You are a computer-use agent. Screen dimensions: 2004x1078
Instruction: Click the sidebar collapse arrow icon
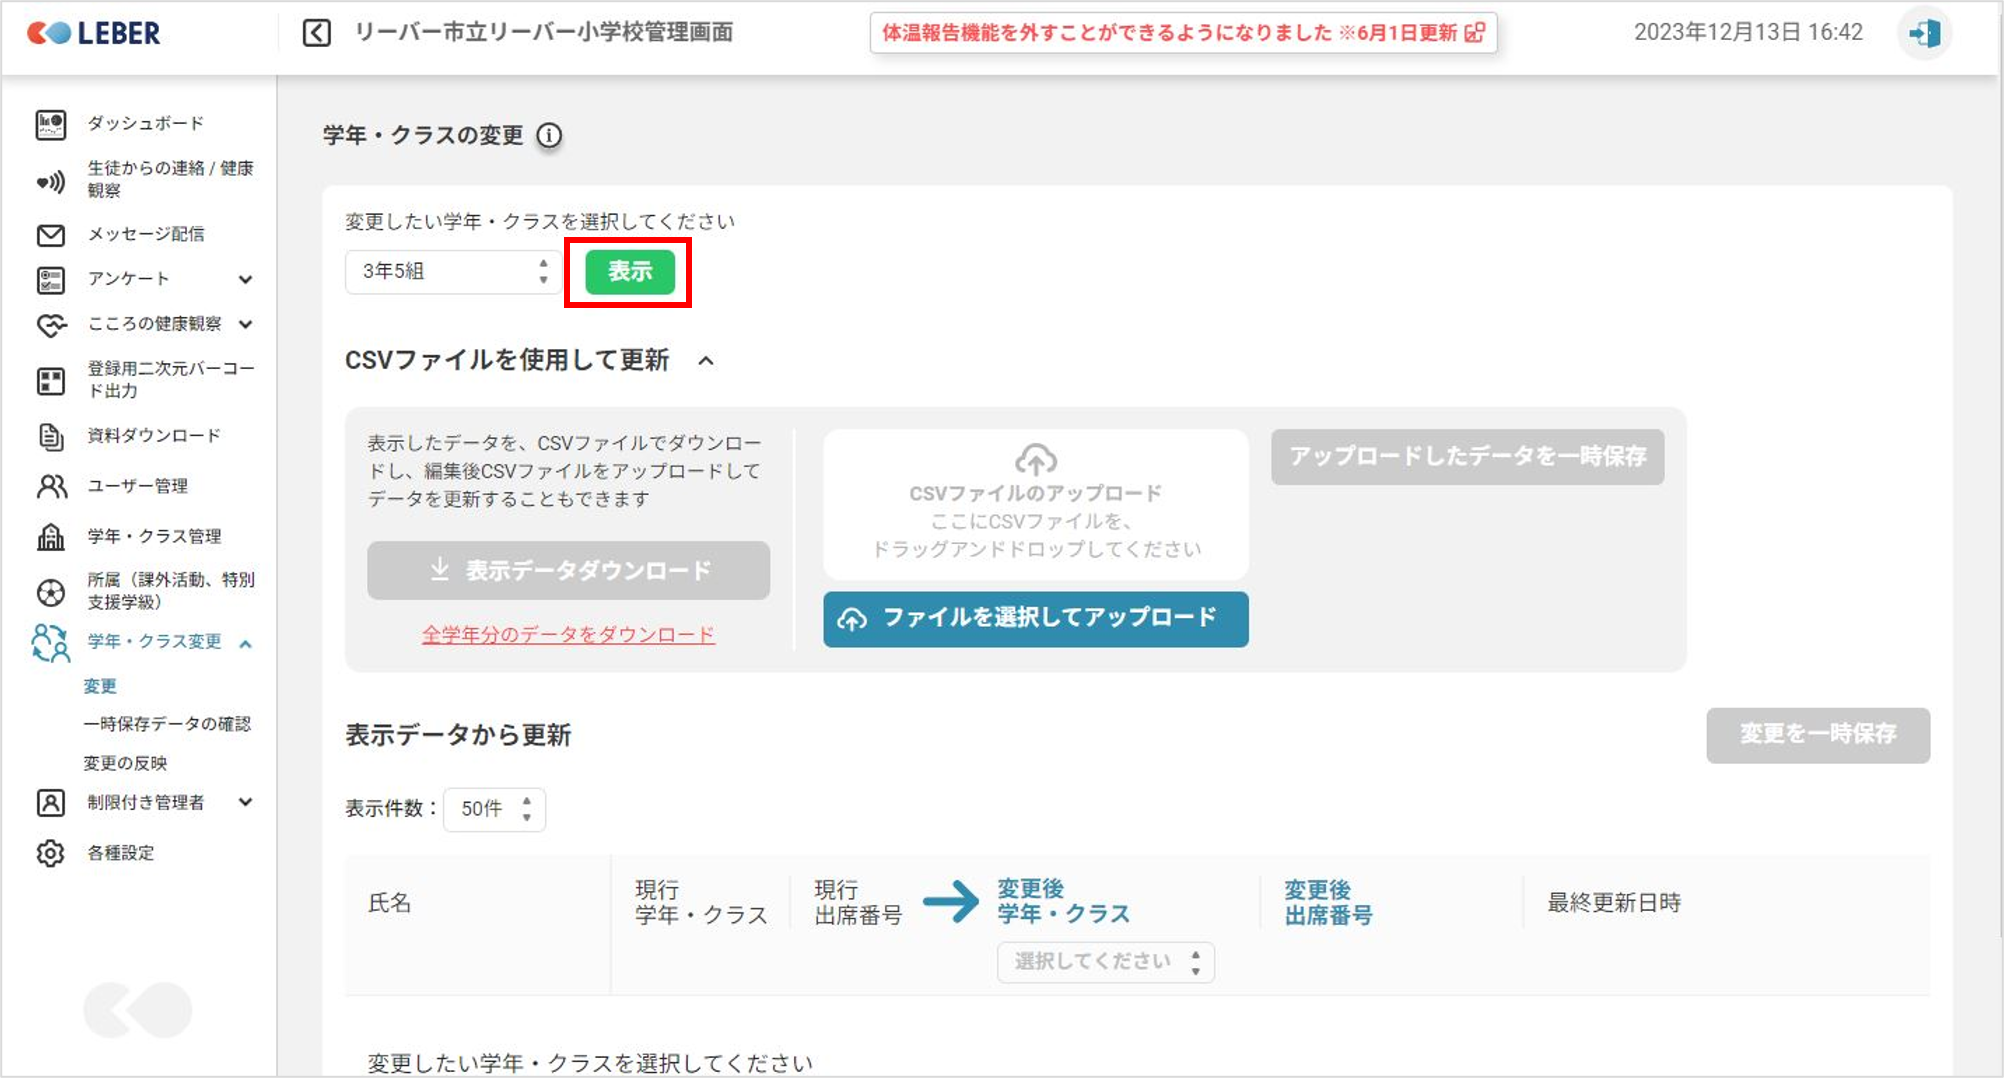[x=316, y=33]
